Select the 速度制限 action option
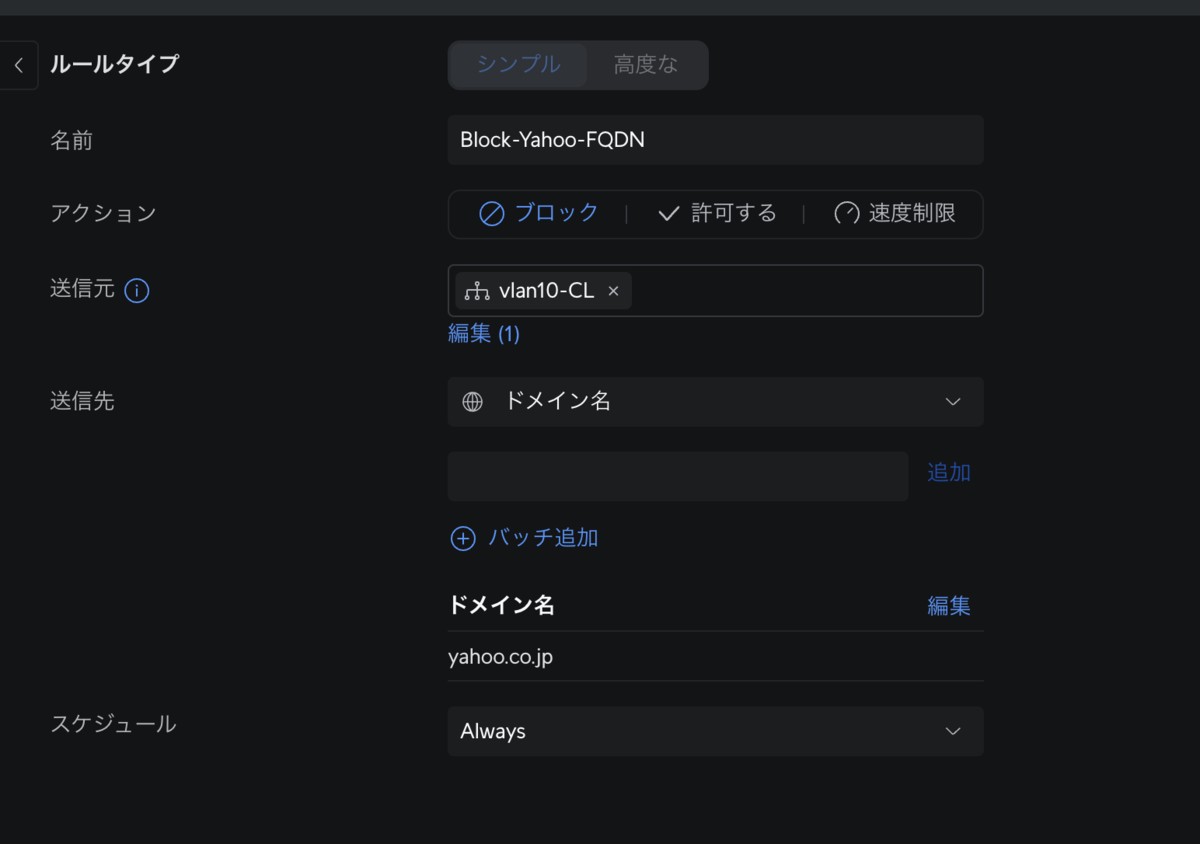This screenshot has width=1200, height=844. point(895,214)
